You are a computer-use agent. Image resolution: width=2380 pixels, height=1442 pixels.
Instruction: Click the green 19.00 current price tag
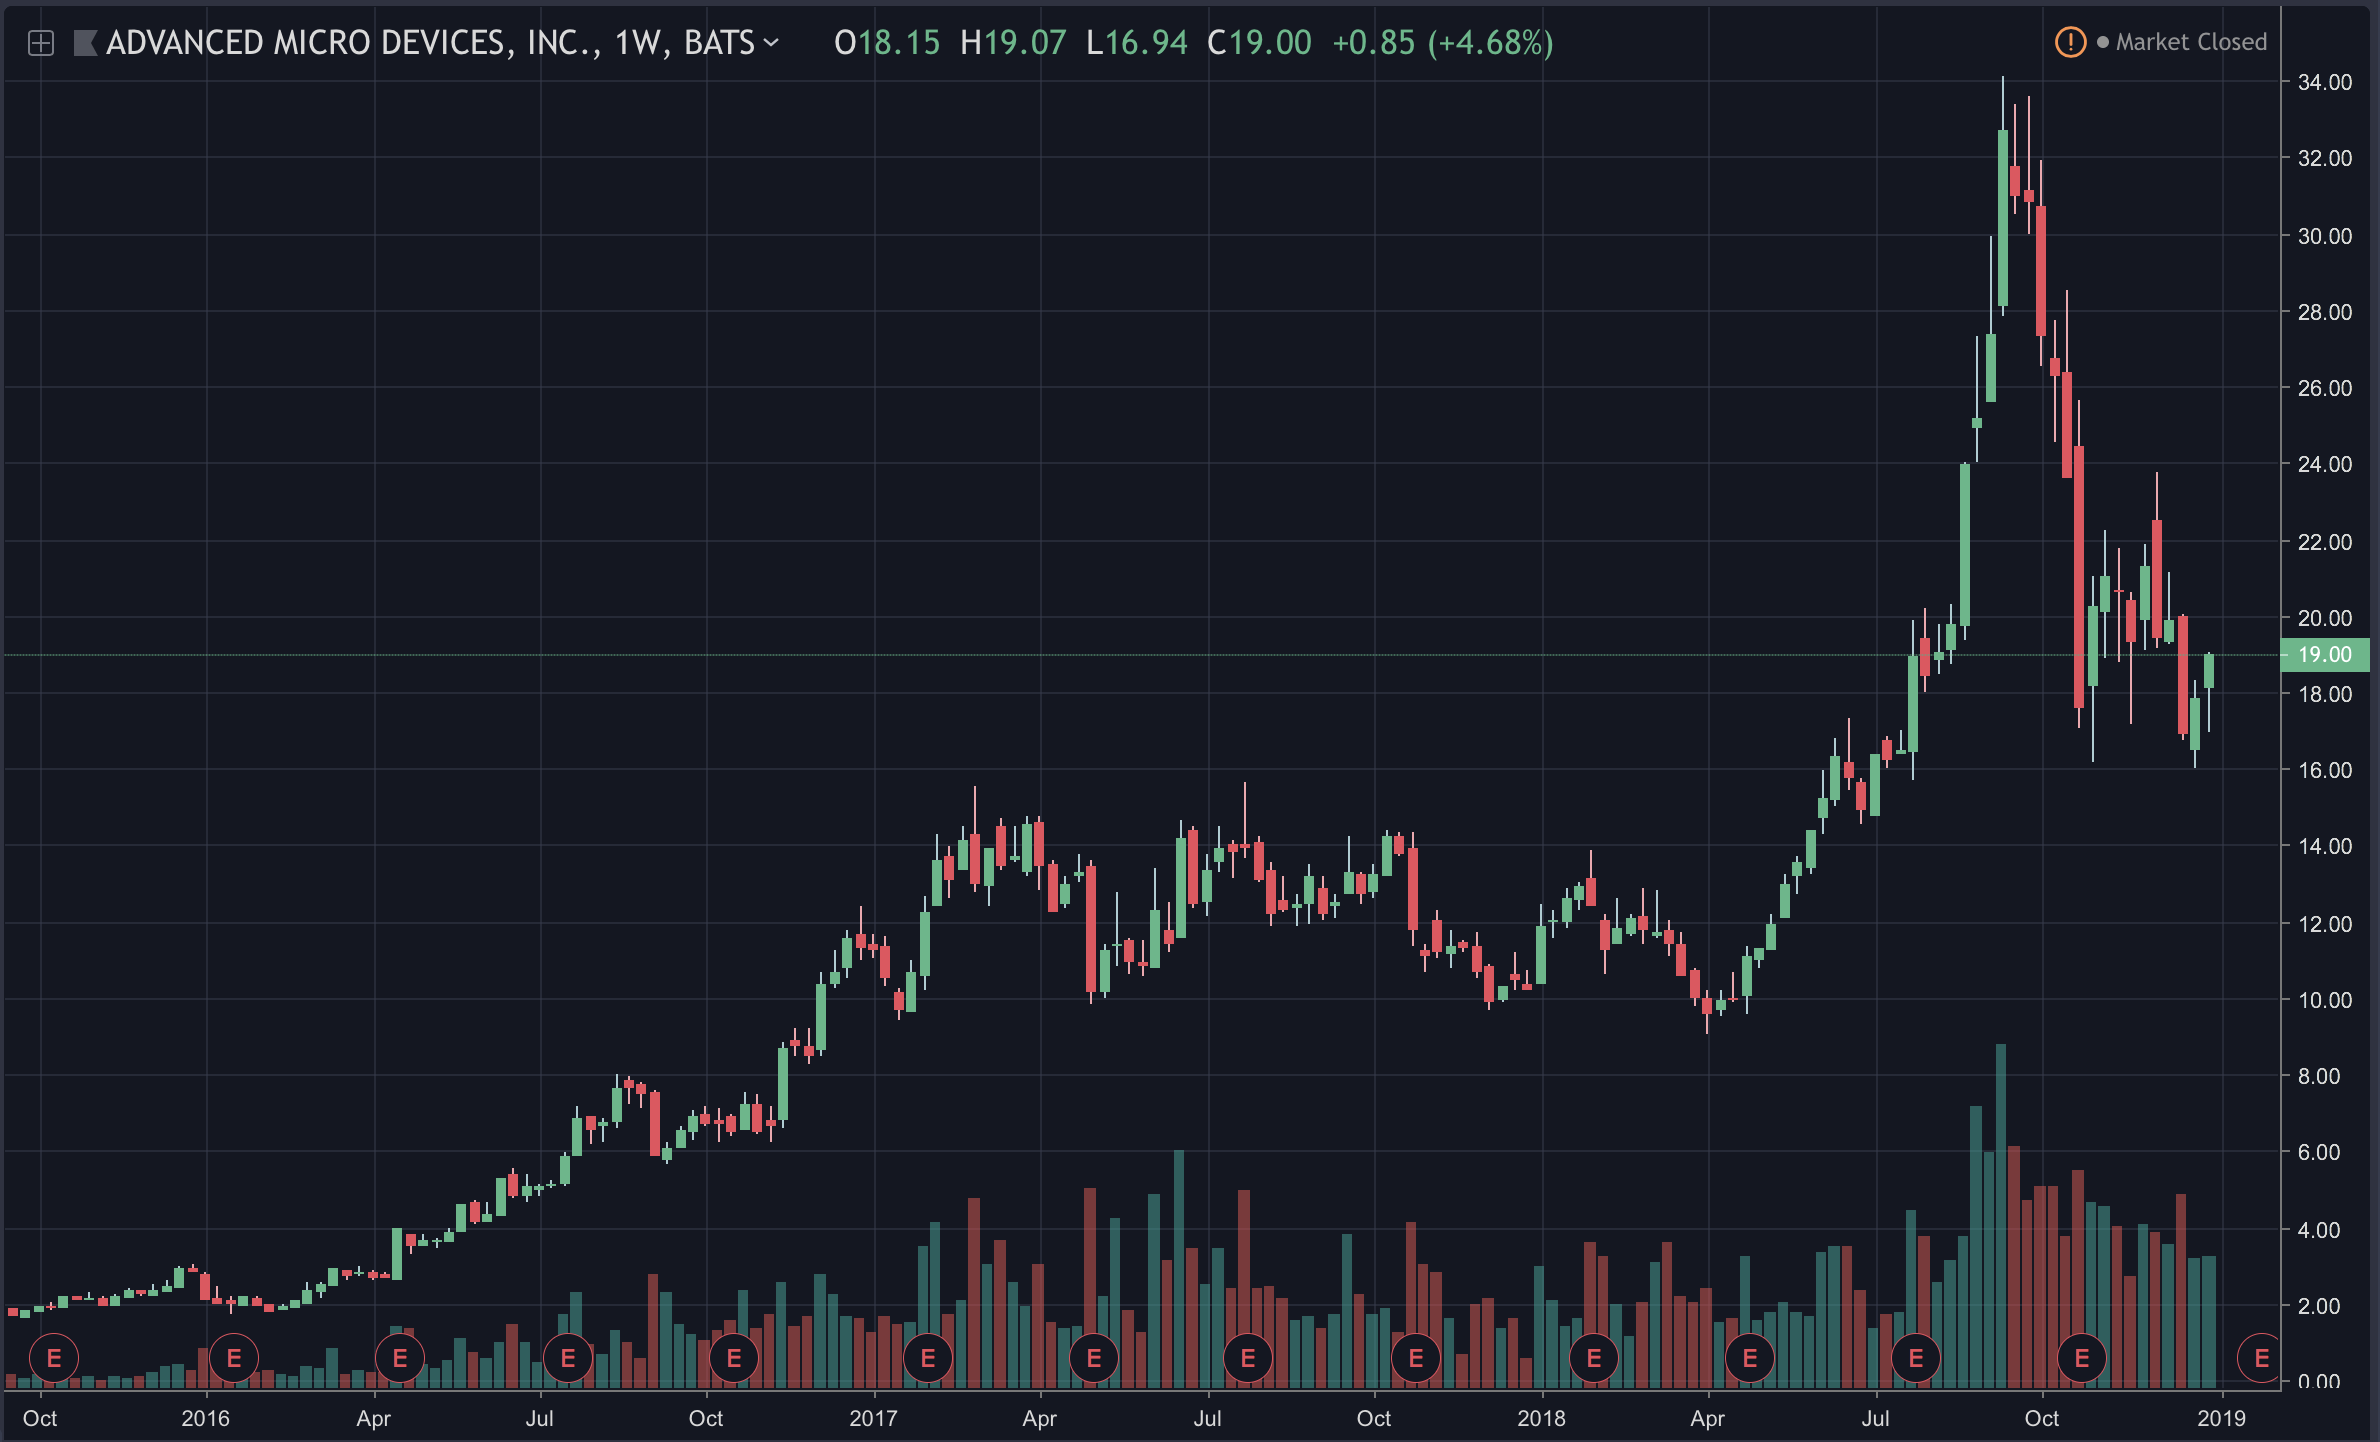tap(2324, 655)
